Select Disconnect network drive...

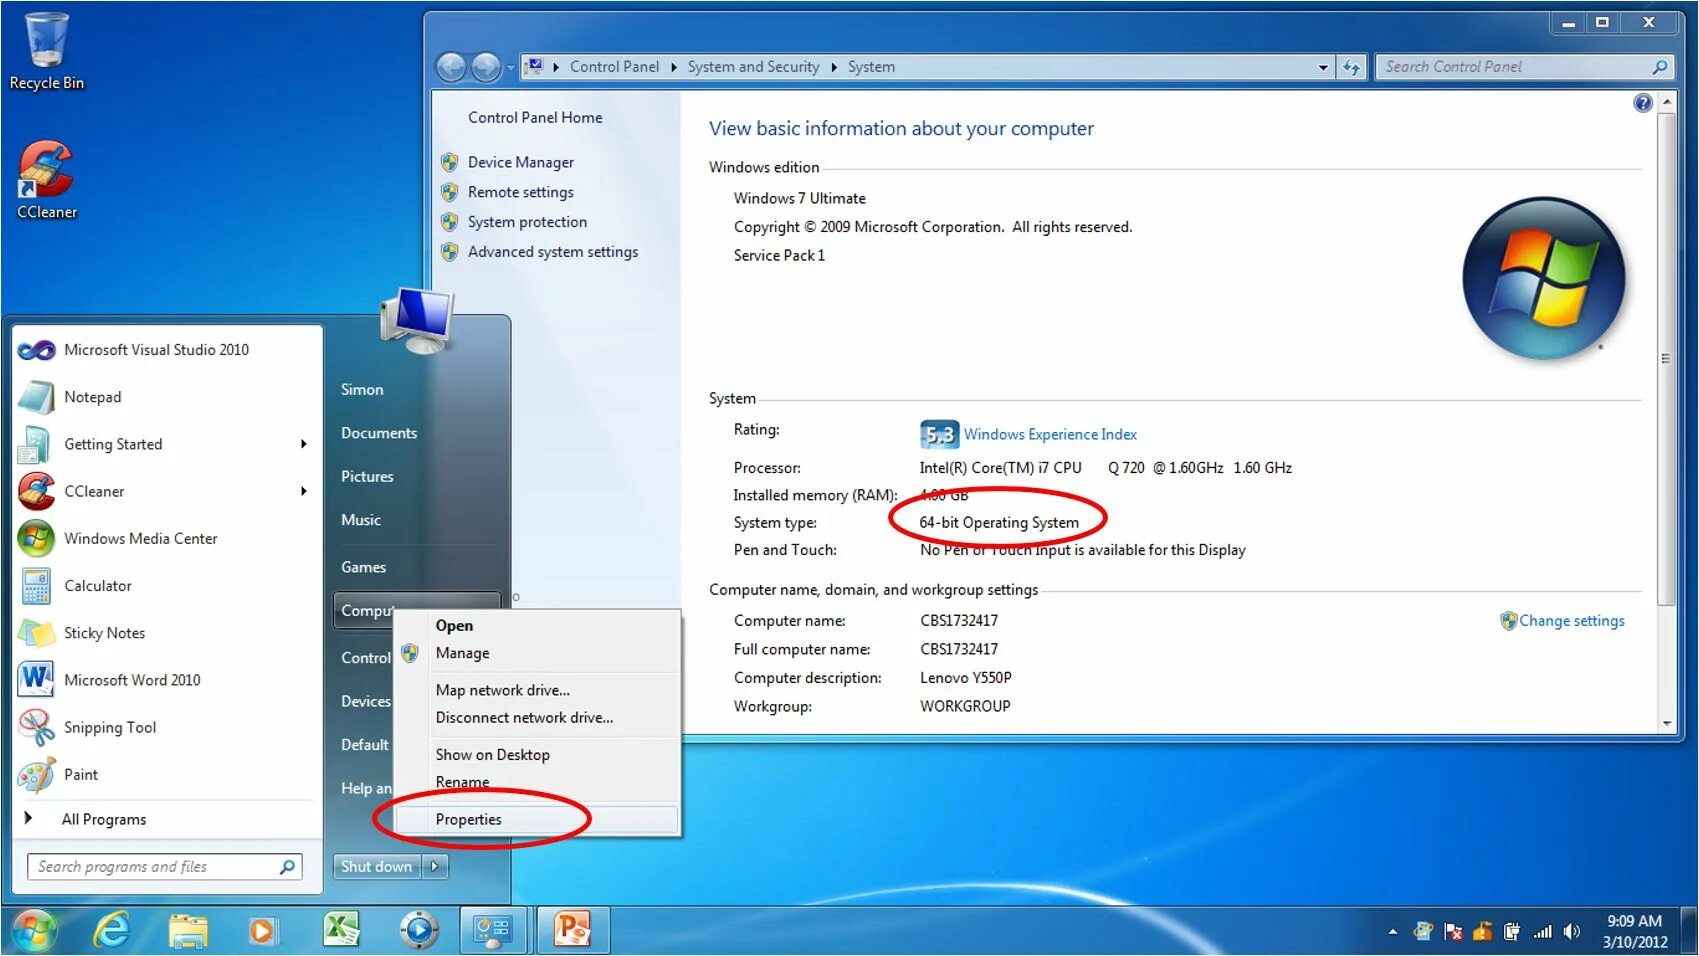pyautogui.click(x=524, y=718)
